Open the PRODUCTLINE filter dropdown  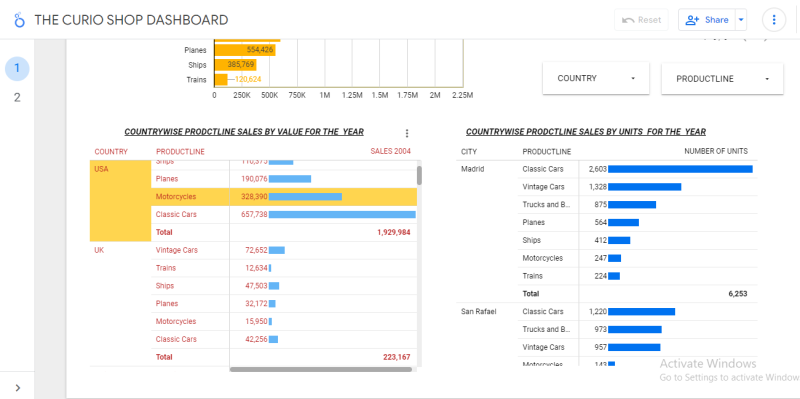tap(722, 79)
